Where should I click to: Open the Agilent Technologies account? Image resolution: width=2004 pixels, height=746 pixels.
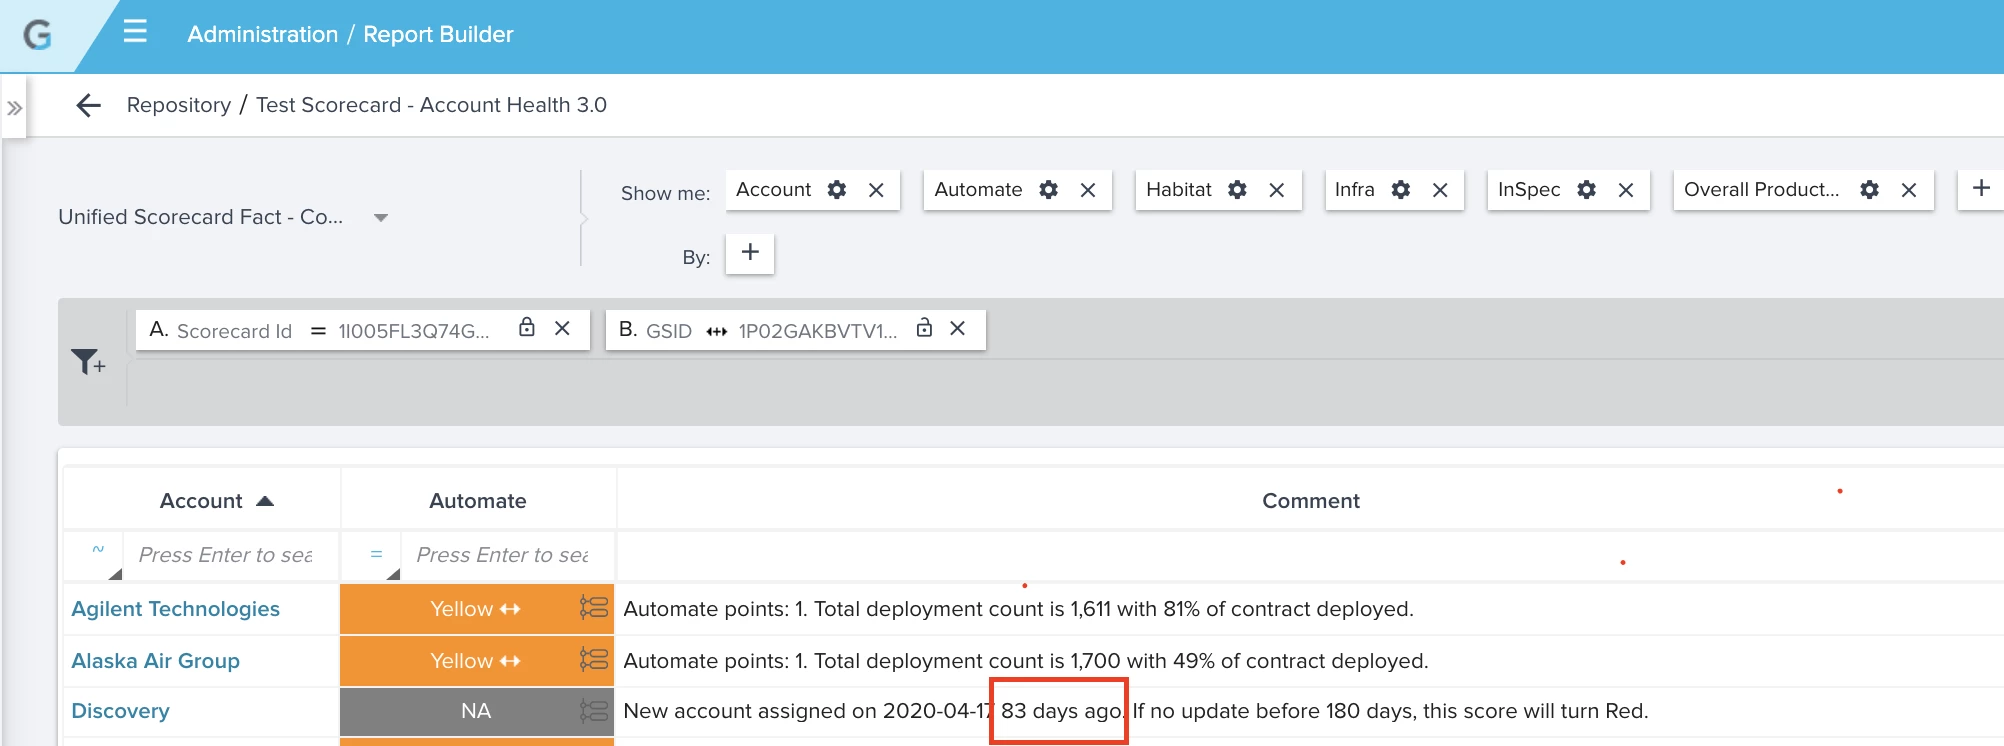tap(176, 609)
